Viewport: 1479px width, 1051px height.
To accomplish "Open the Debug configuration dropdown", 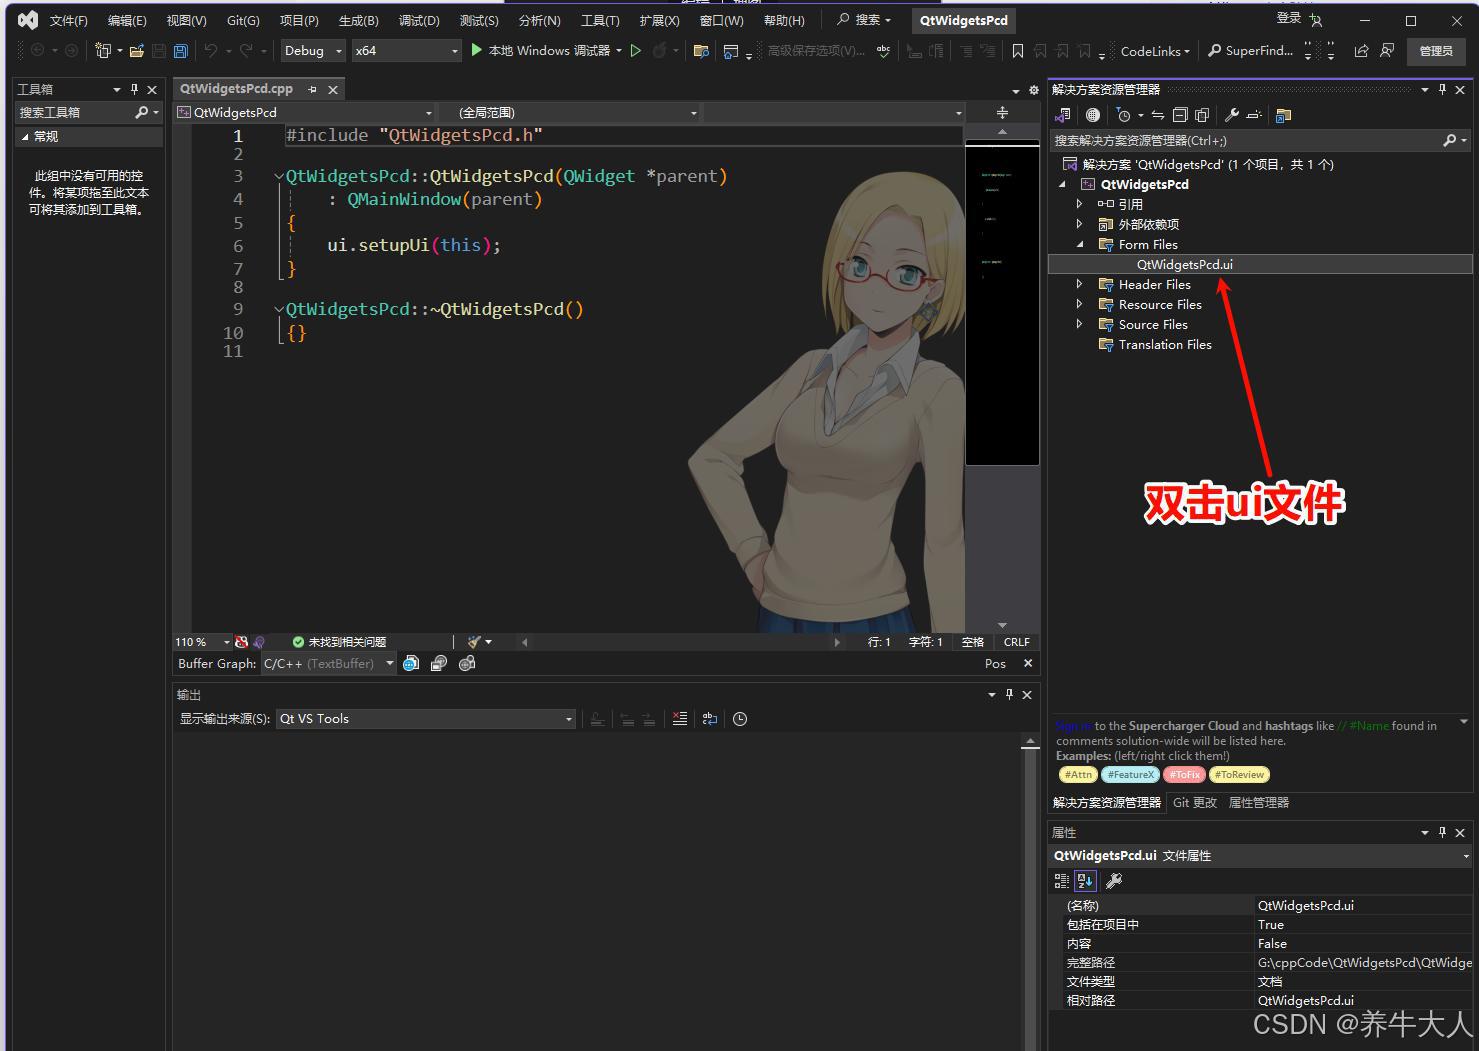I will tap(313, 50).
